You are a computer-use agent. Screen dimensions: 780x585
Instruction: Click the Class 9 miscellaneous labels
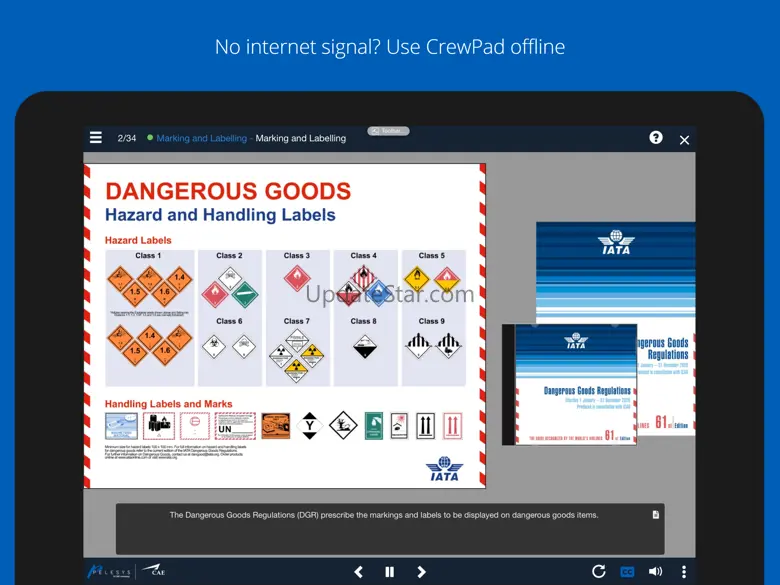(x=432, y=345)
